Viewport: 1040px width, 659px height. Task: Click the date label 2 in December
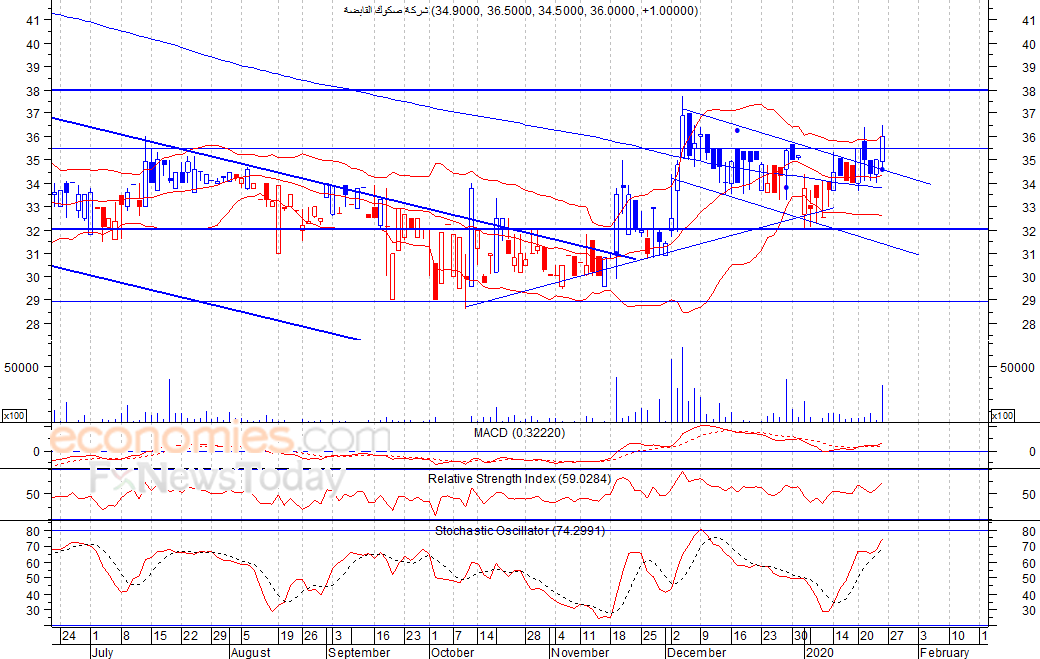[x=676, y=636]
